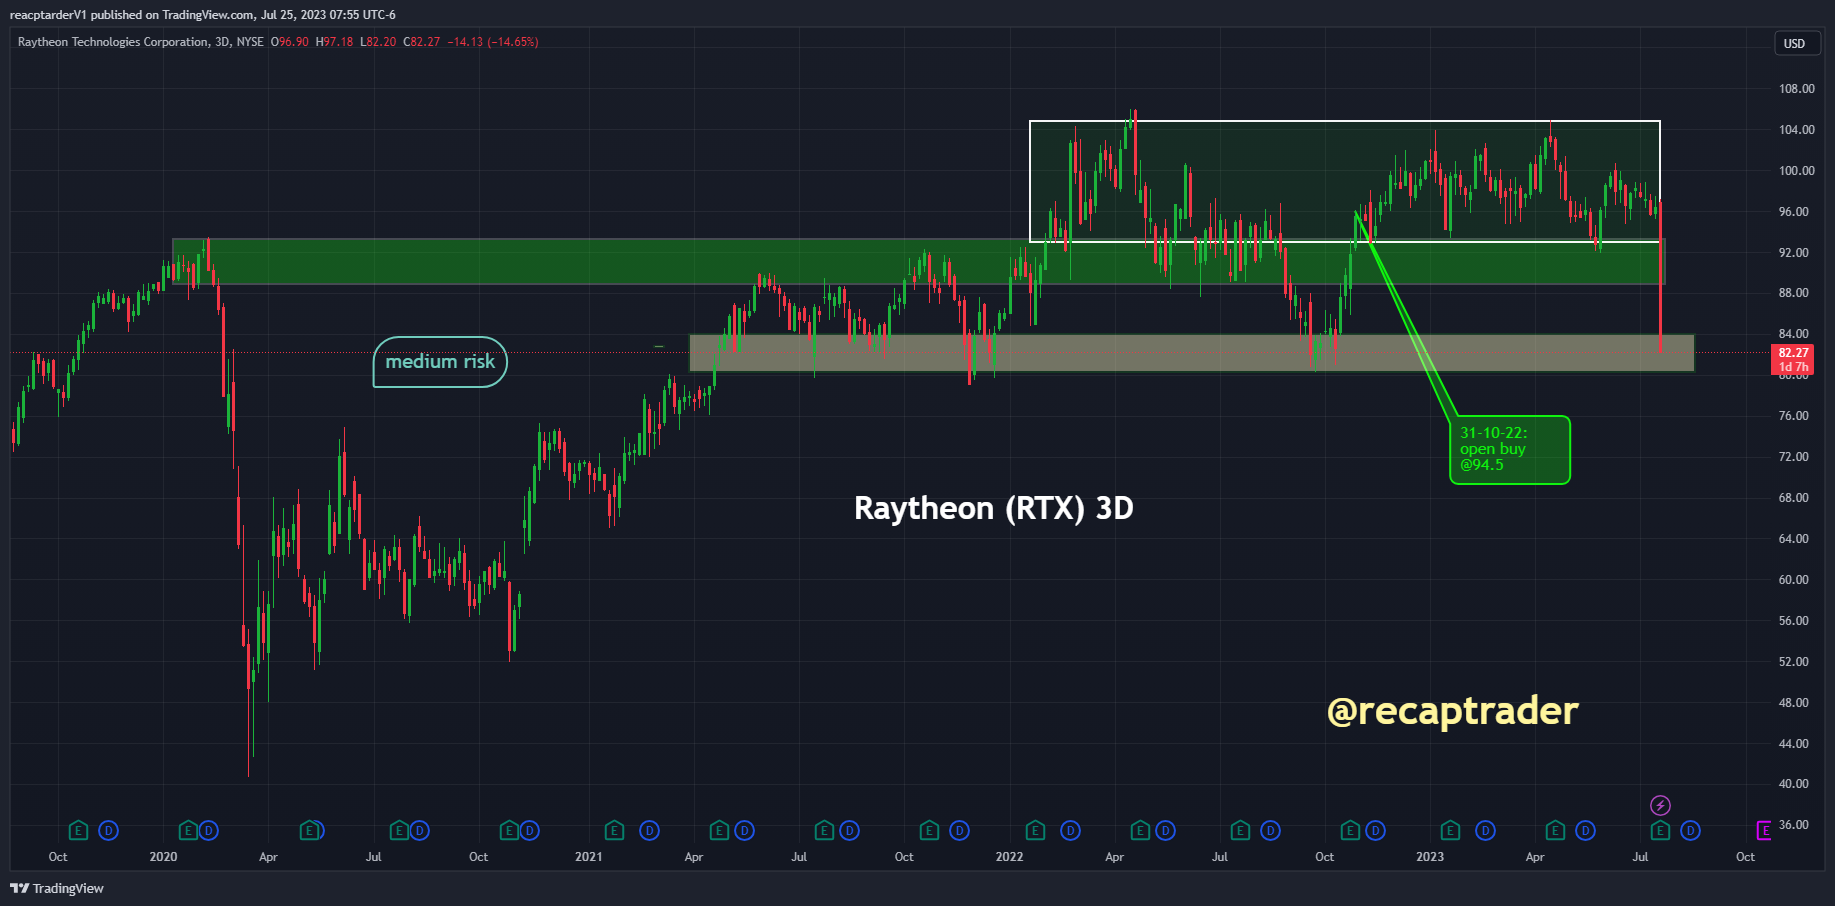This screenshot has height=906, width=1835.
Task: Select the October 2021 dividend D marker
Action: tap(959, 830)
